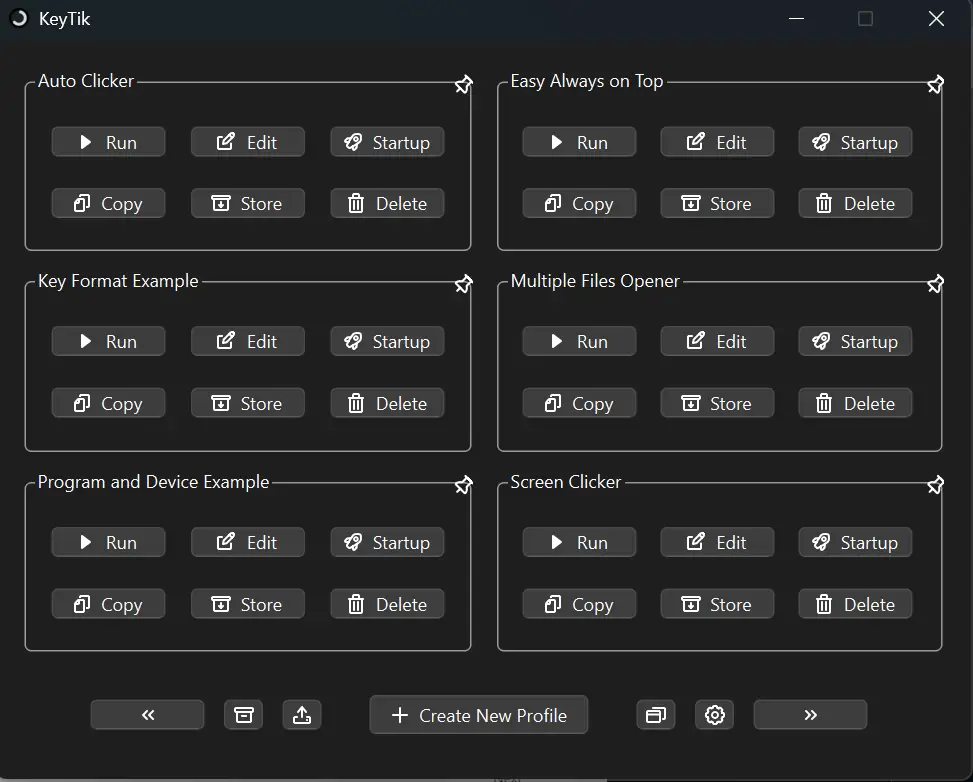Go to the previous page of profiles
The height and width of the screenshot is (782, 973).
point(148,715)
